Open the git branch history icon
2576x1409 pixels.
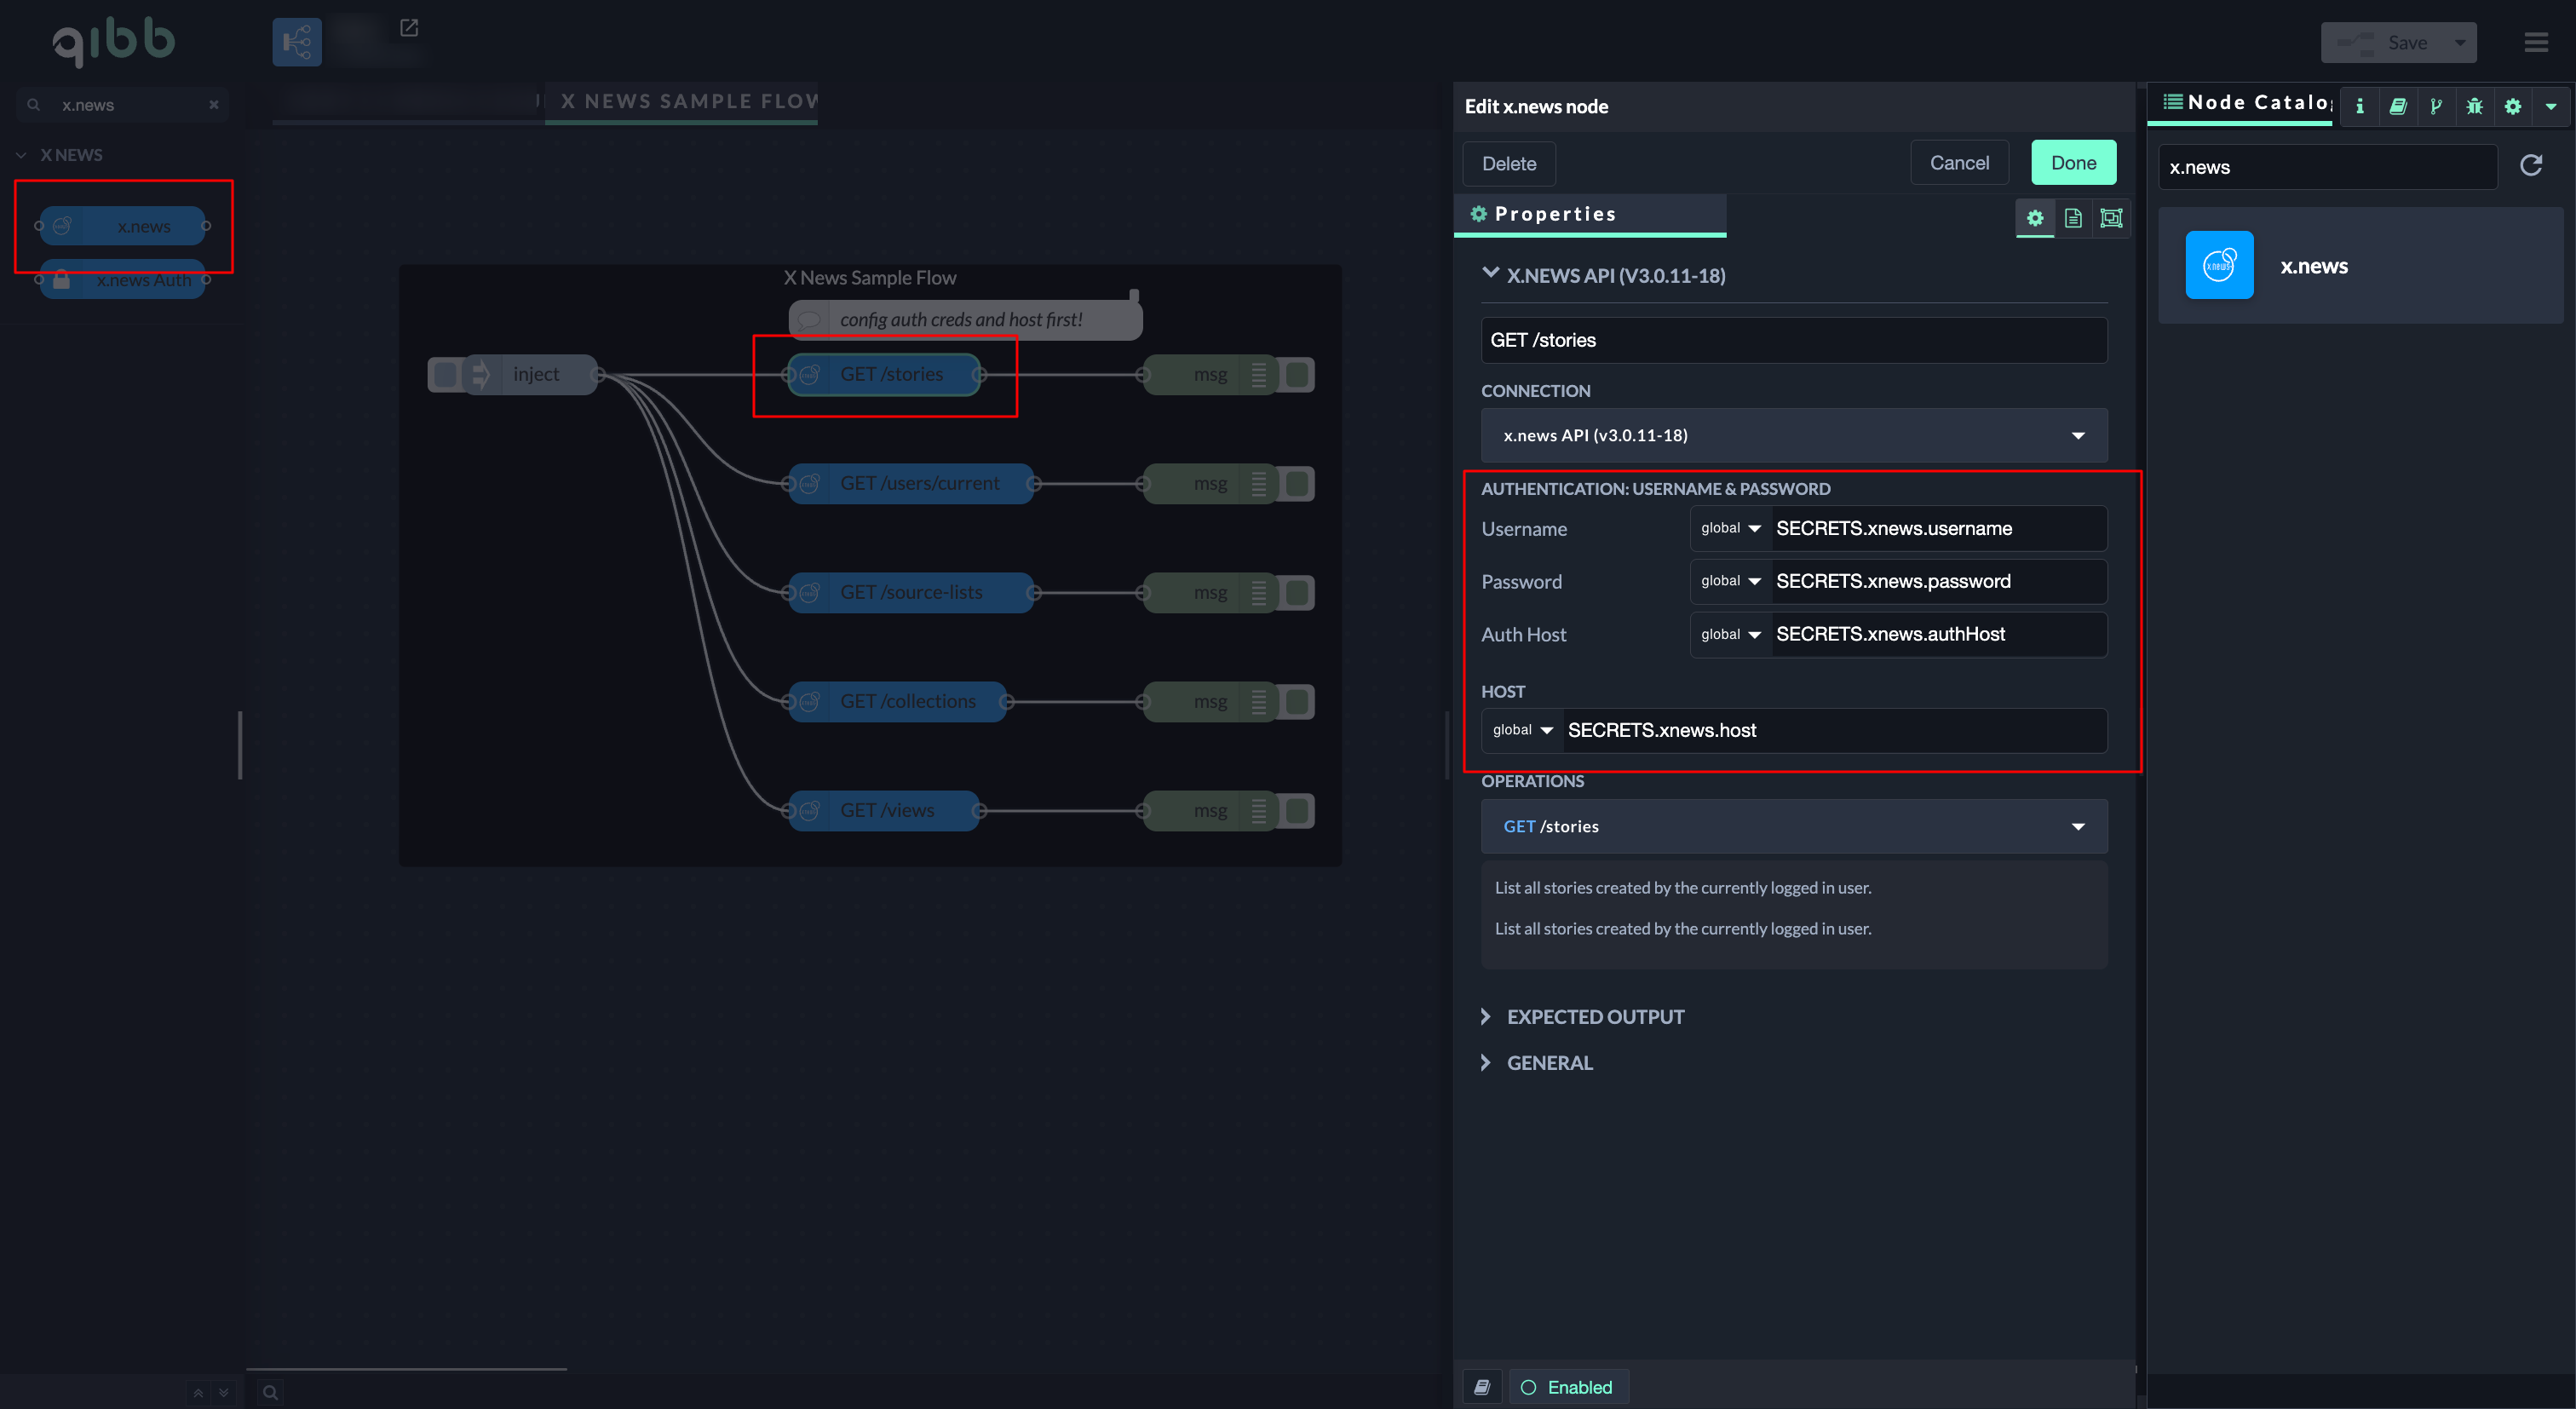pyautogui.click(x=2436, y=106)
